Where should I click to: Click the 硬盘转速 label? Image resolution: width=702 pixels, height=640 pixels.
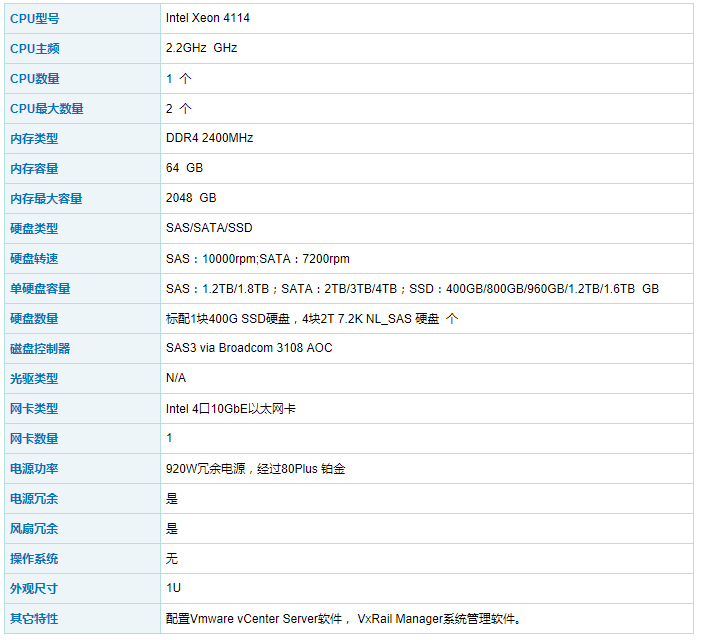tap(35, 258)
